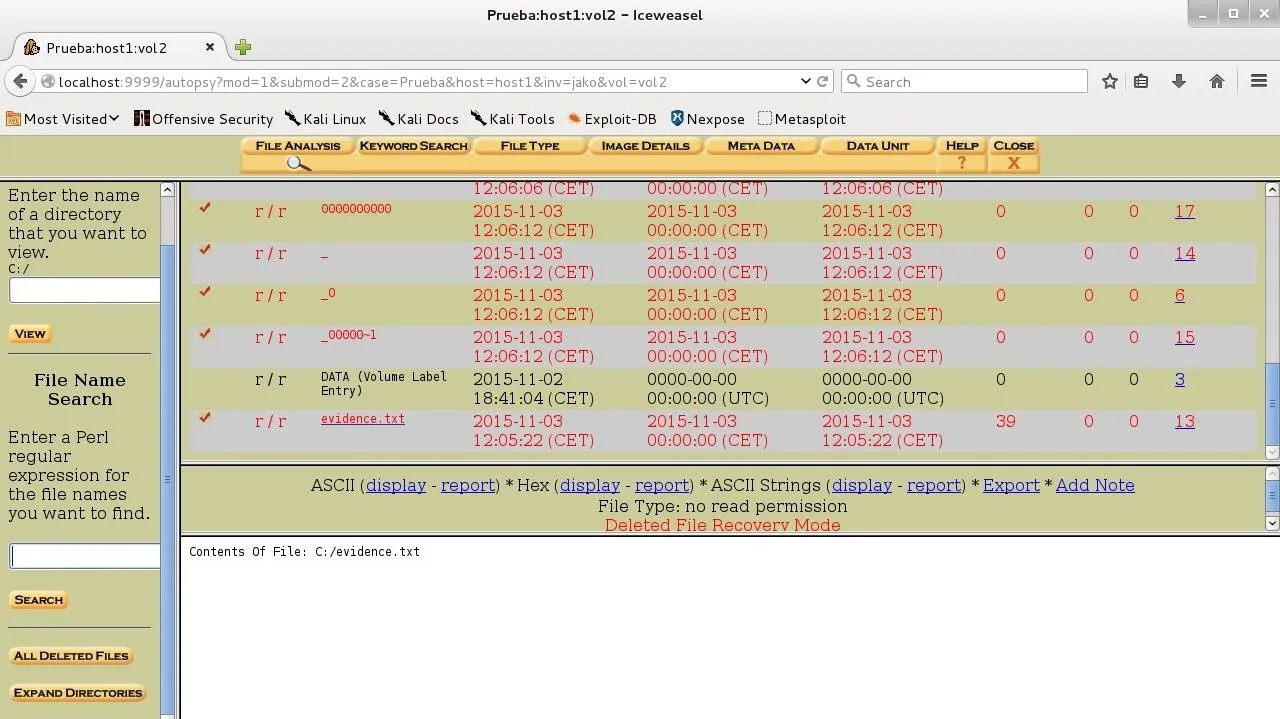Open Autopsy Help tab
1280x719 pixels.
(x=962, y=154)
